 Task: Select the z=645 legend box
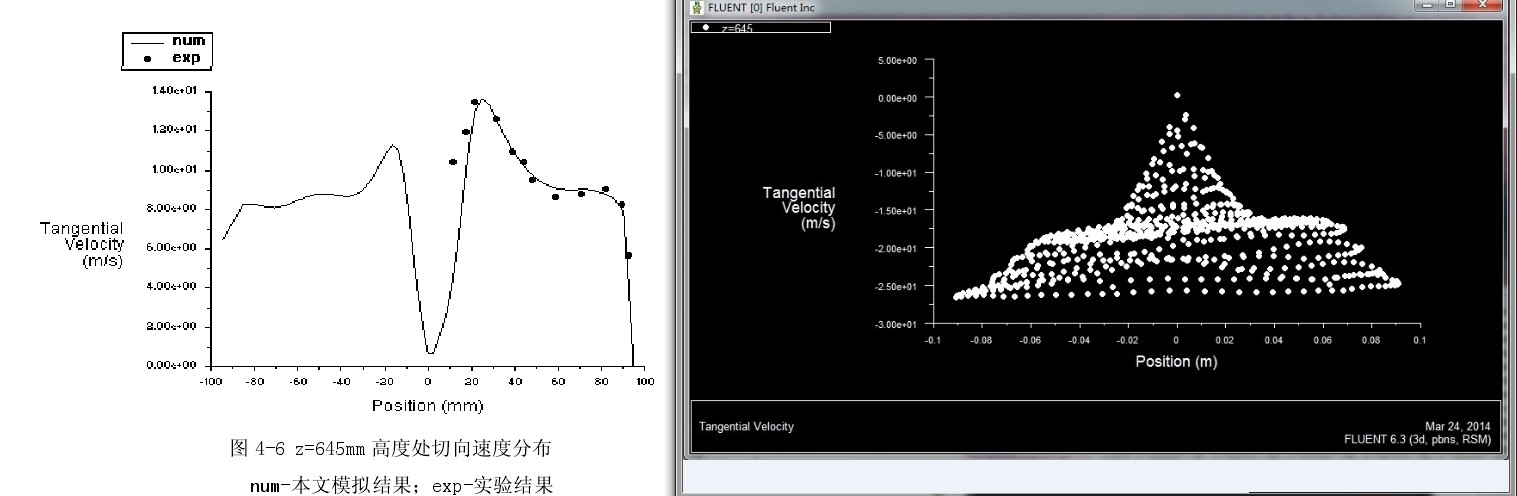point(760,27)
